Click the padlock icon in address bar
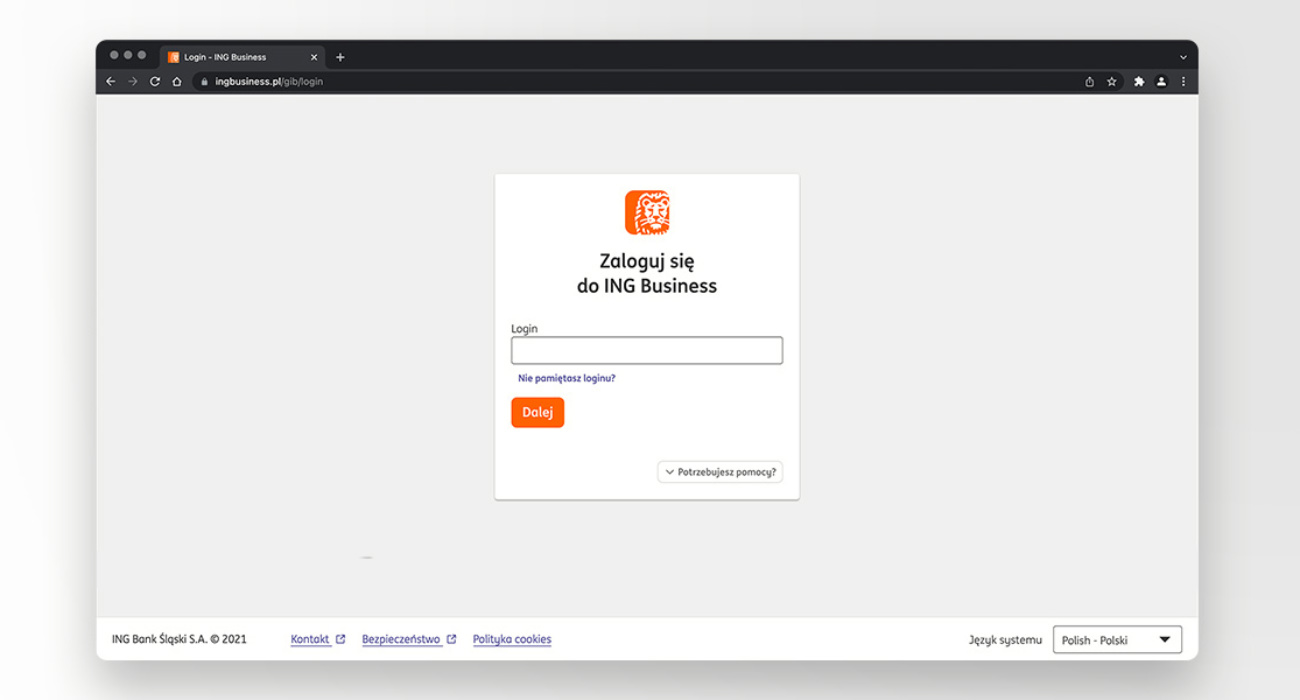This screenshot has width=1300, height=700. (x=204, y=82)
